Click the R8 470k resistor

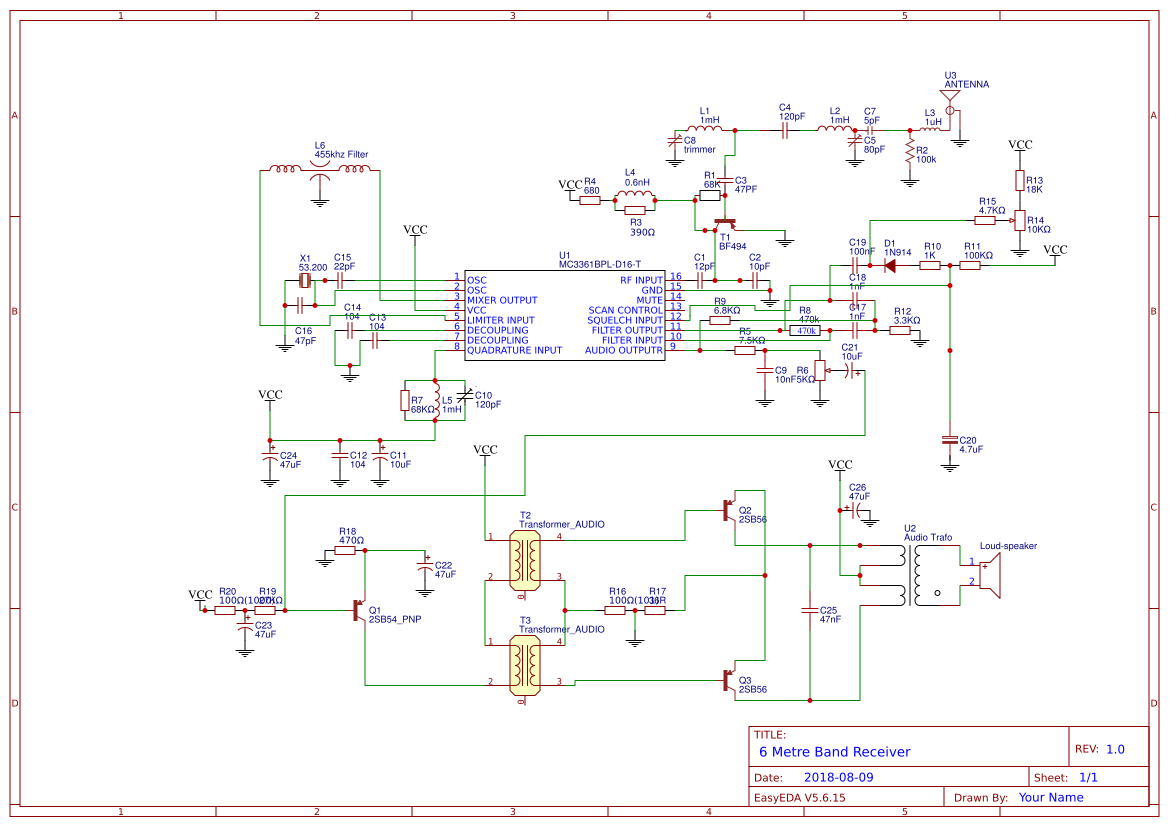coord(804,330)
